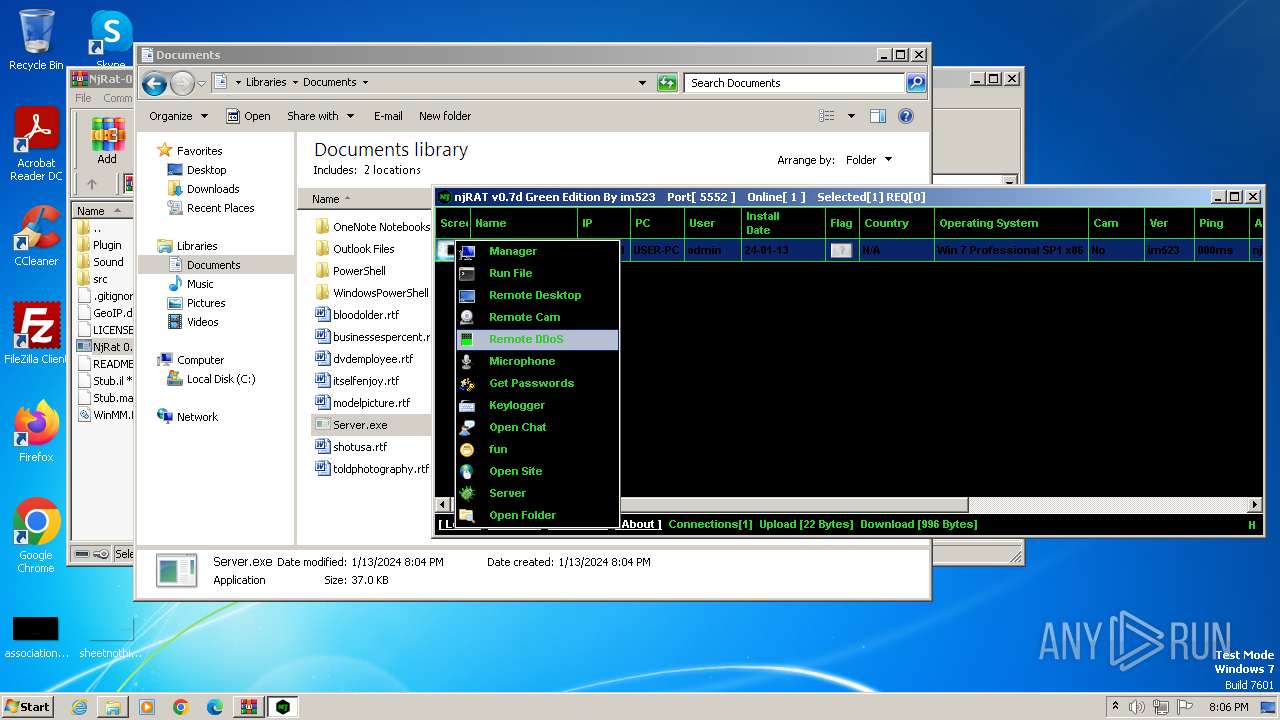
Task: Click the Open Folder icon in context menu
Action: [467, 515]
